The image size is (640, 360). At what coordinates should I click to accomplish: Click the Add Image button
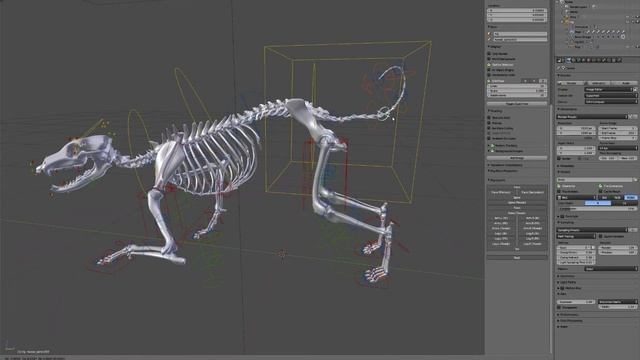(x=517, y=158)
